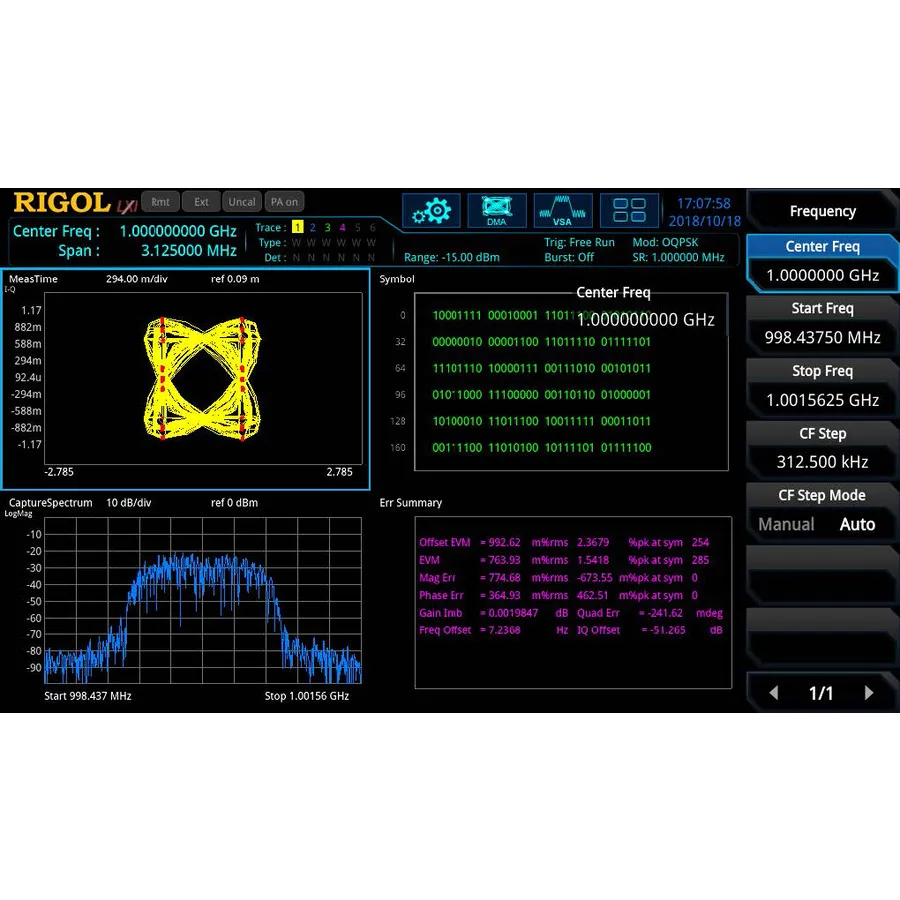
Task: Switch CF Step Mode to Manual
Action: (x=787, y=523)
